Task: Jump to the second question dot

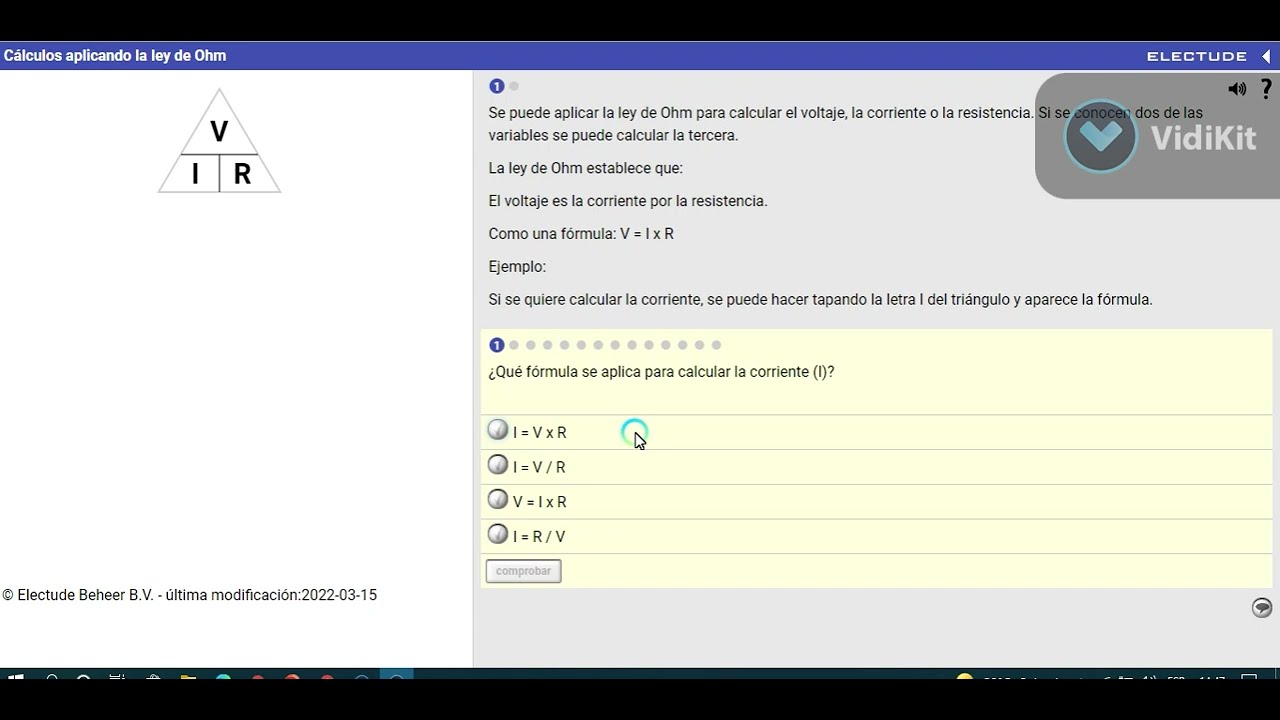Action: 514,345
